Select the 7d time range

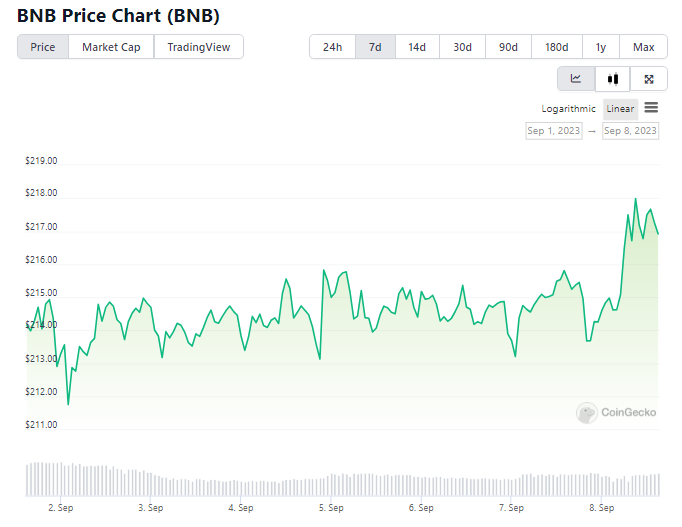point(375,47)
